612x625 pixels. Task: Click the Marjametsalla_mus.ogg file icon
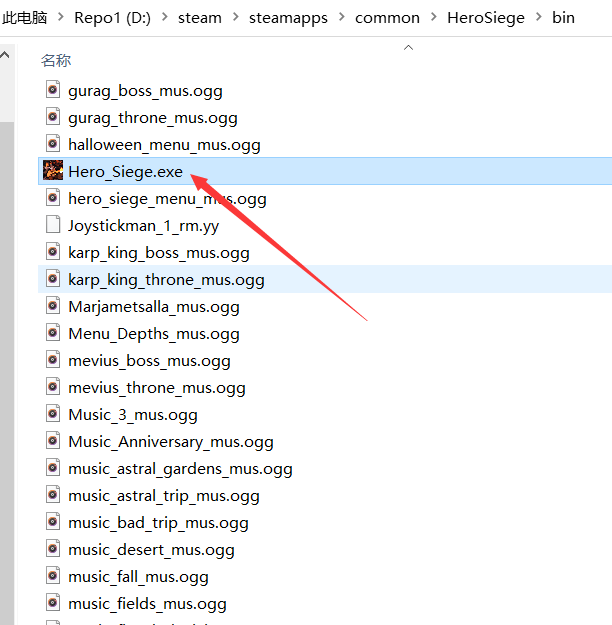[x=53, y=306]
